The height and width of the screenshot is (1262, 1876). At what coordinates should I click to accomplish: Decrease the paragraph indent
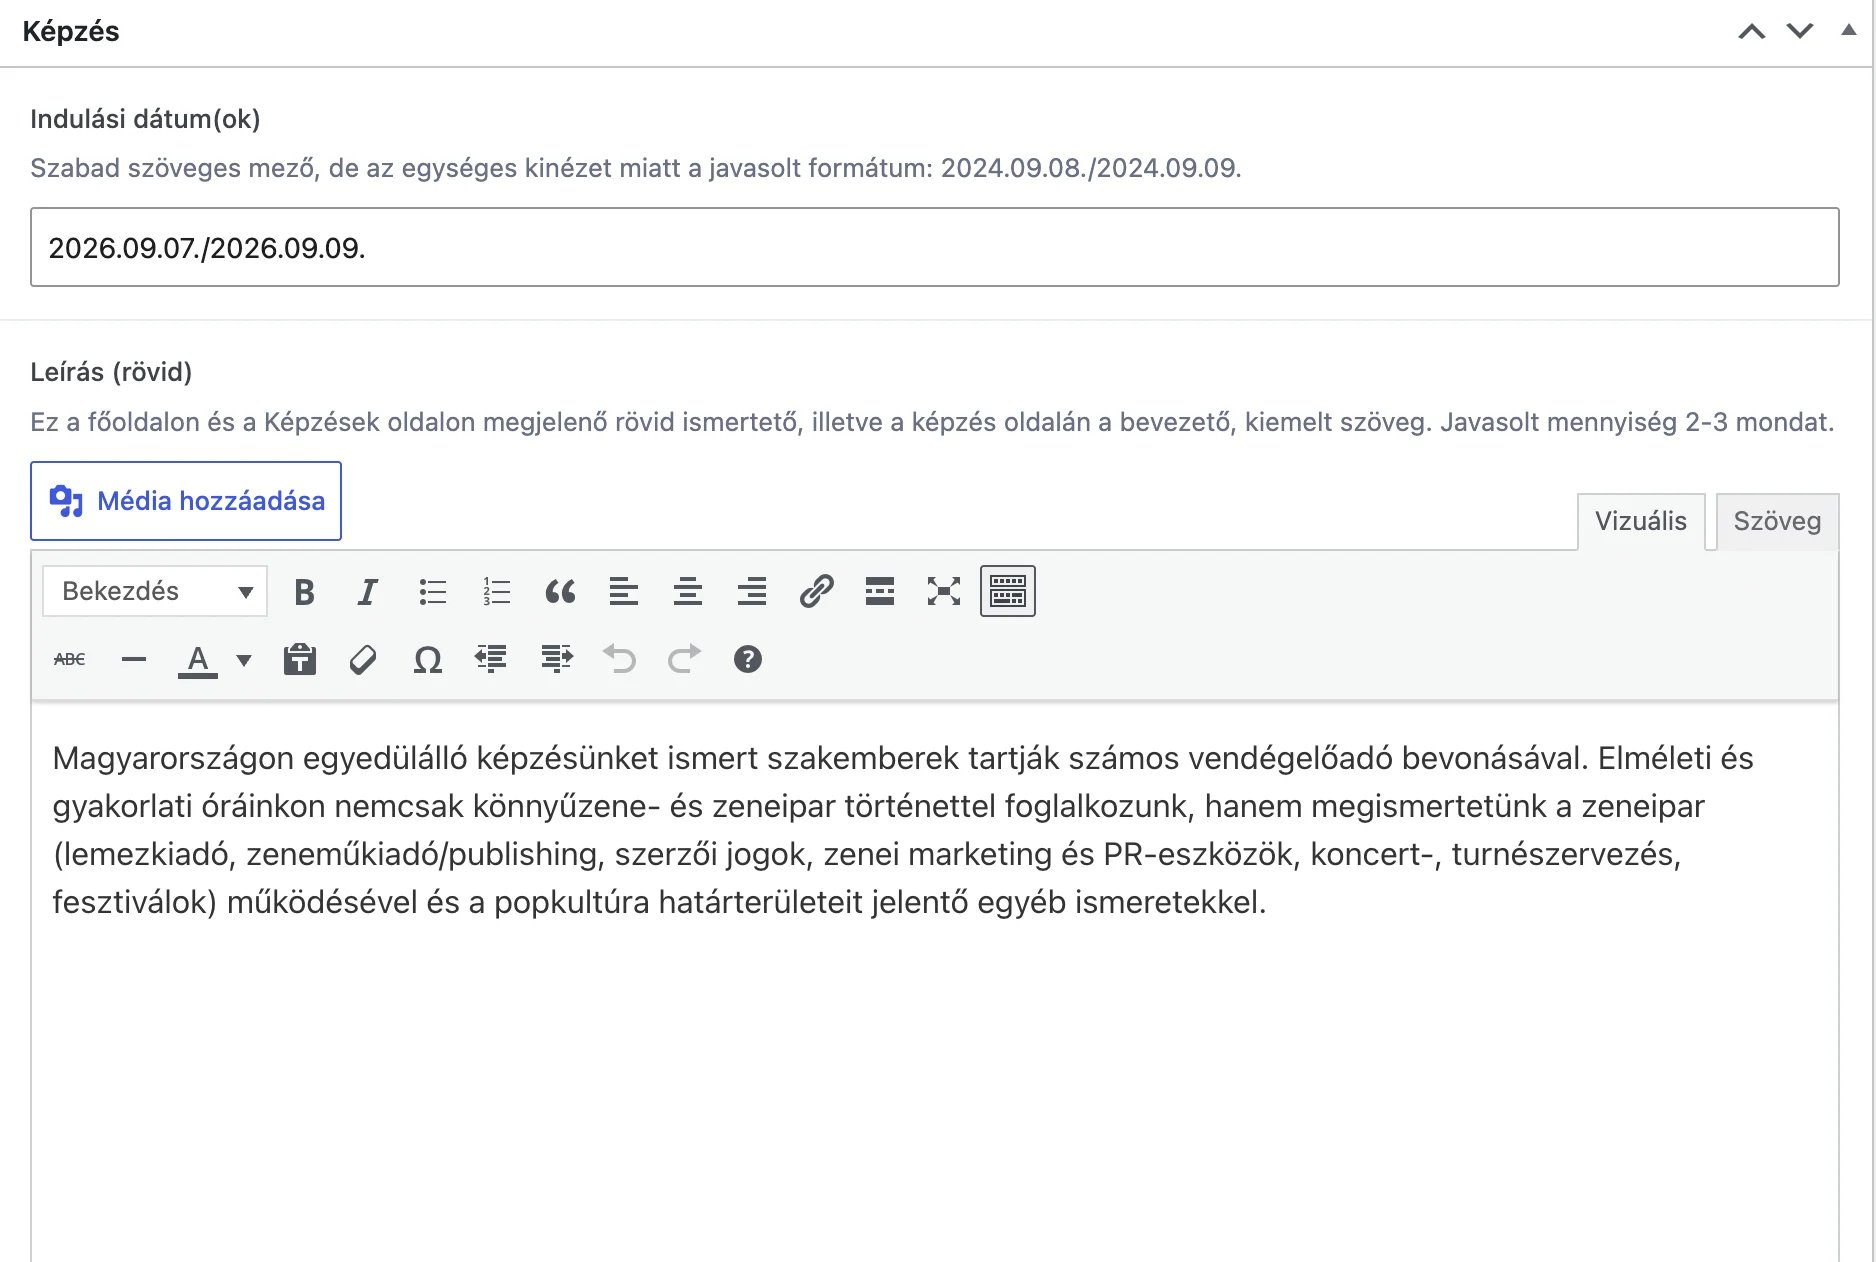click(x=492, y=659)
